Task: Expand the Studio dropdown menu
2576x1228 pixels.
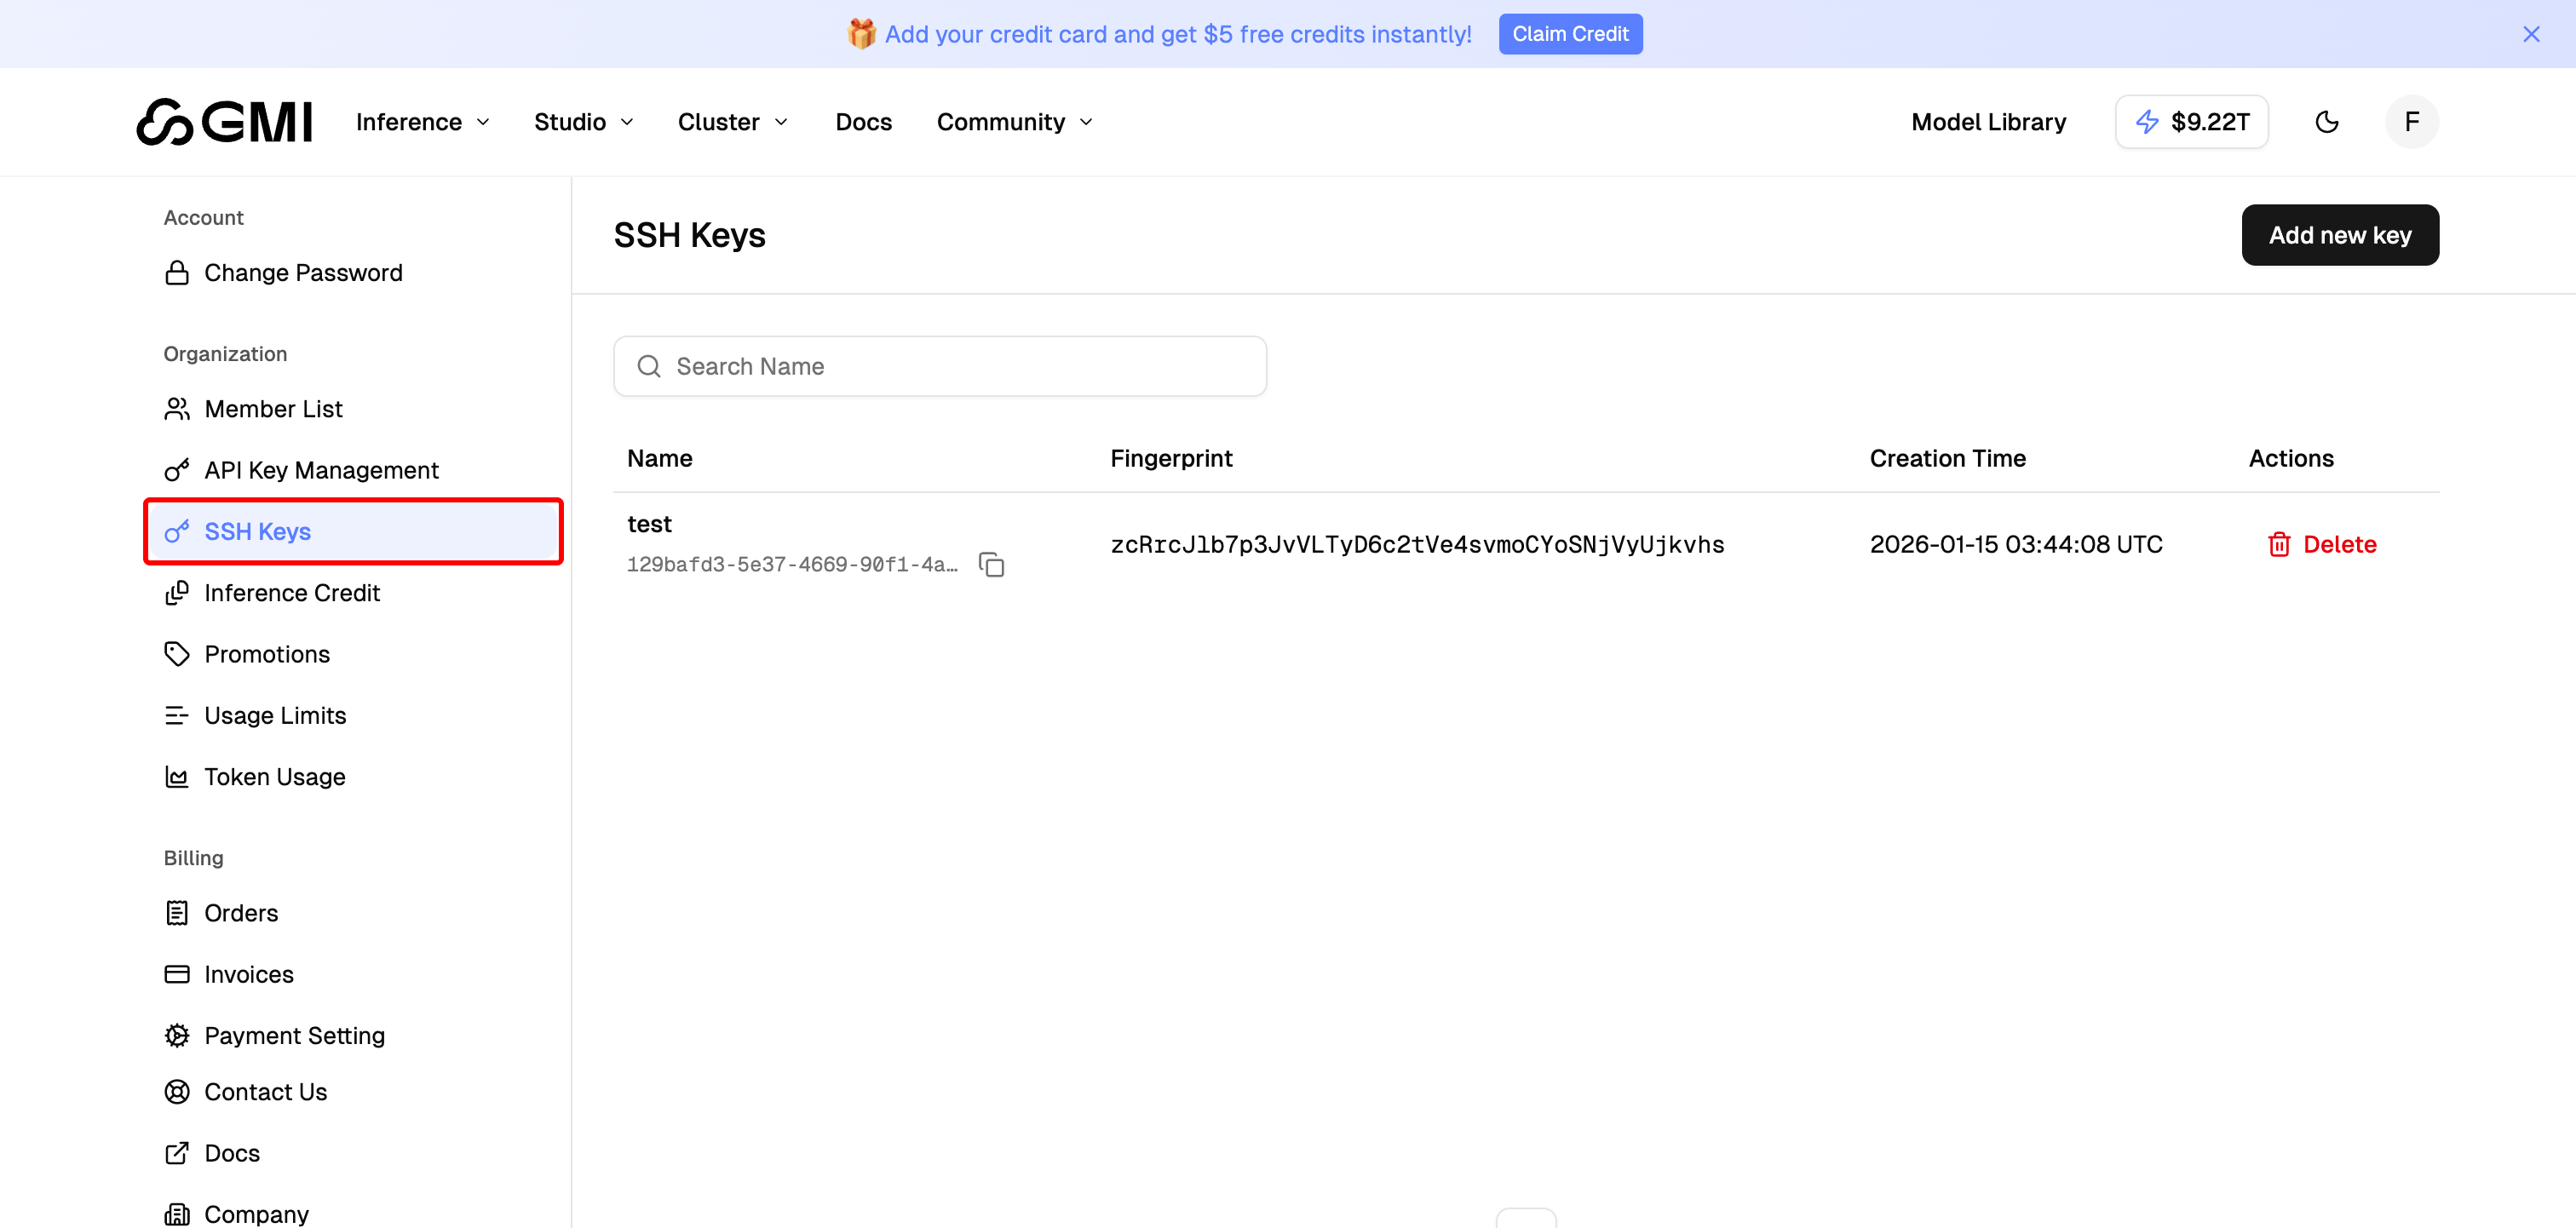Action: pyautogui.click(x=584, y=122)
